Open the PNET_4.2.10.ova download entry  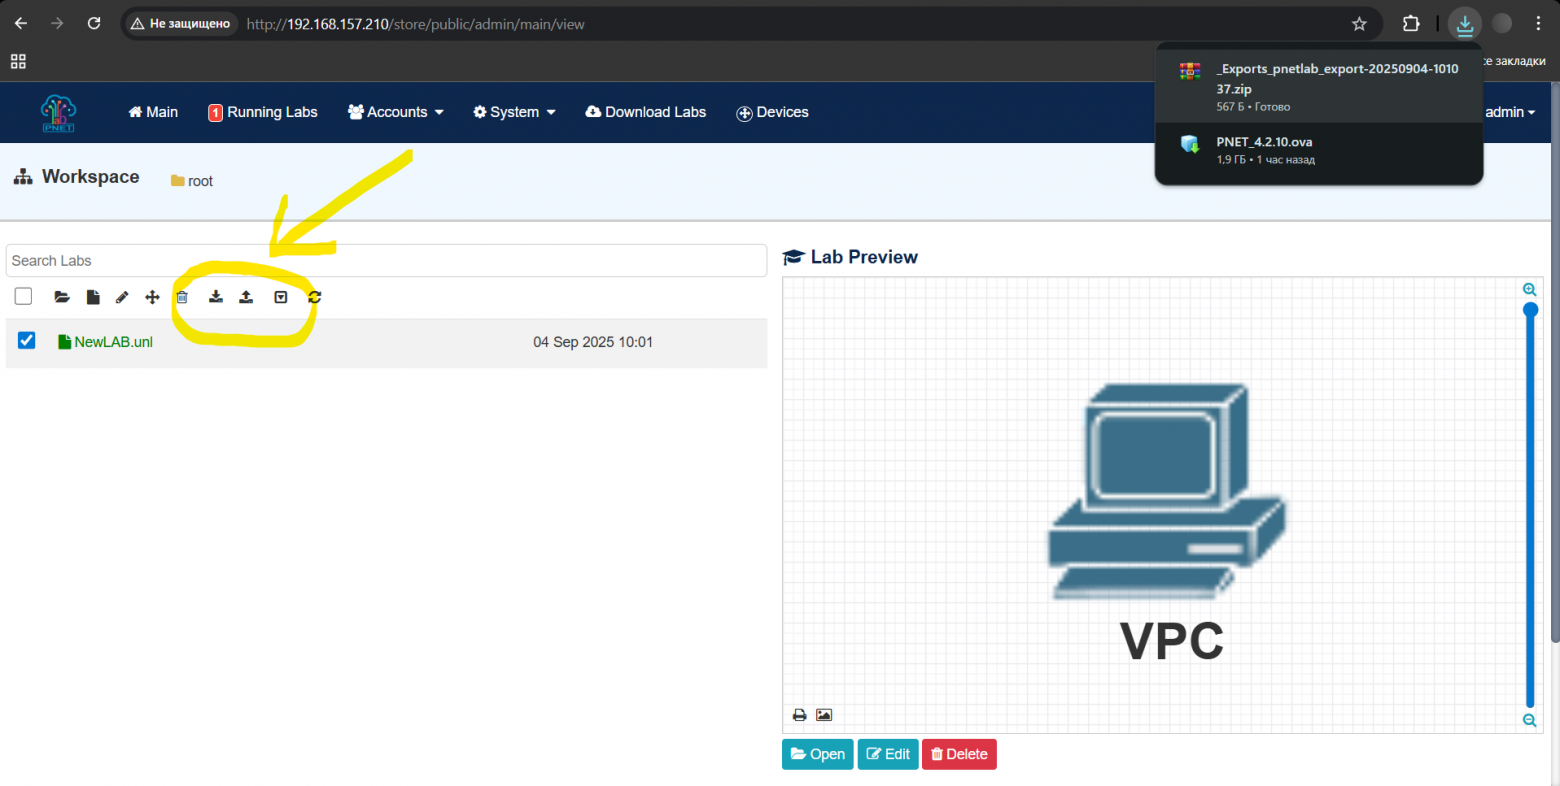click(1319, 150)
